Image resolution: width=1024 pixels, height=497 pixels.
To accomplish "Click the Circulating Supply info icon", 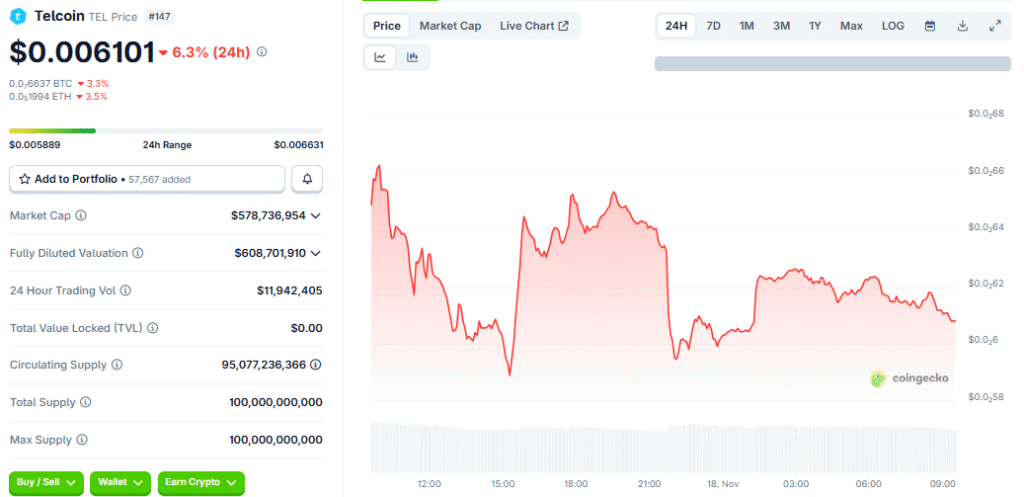I will (117, 366).
